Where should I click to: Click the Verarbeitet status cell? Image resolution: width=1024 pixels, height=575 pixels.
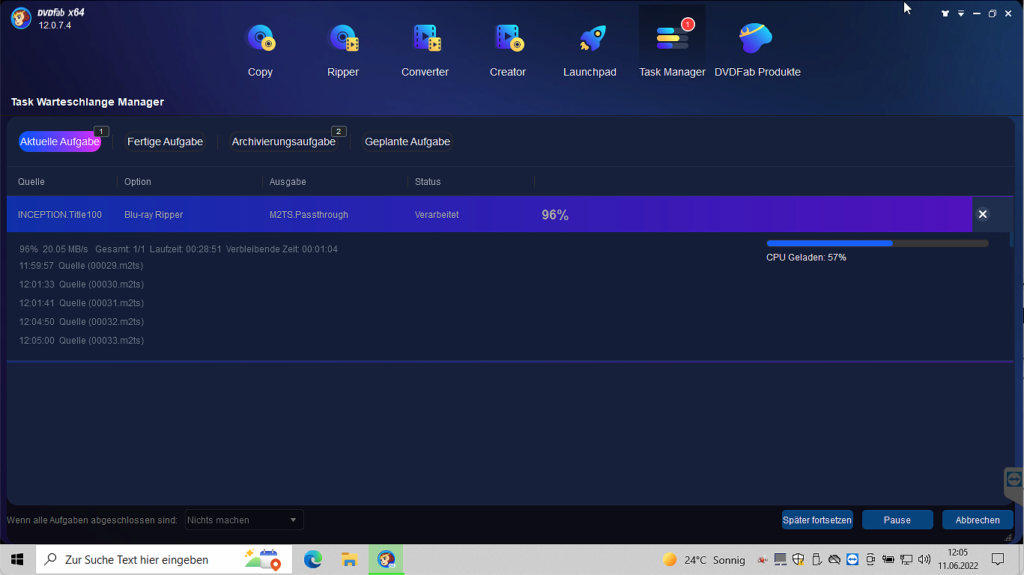point(436,214)
